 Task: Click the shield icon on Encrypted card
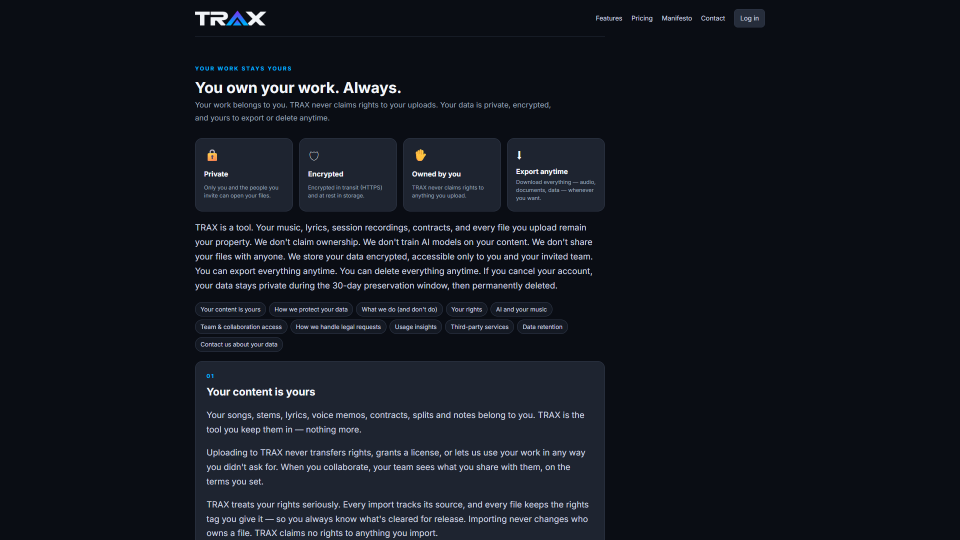[x=314, y=156]
